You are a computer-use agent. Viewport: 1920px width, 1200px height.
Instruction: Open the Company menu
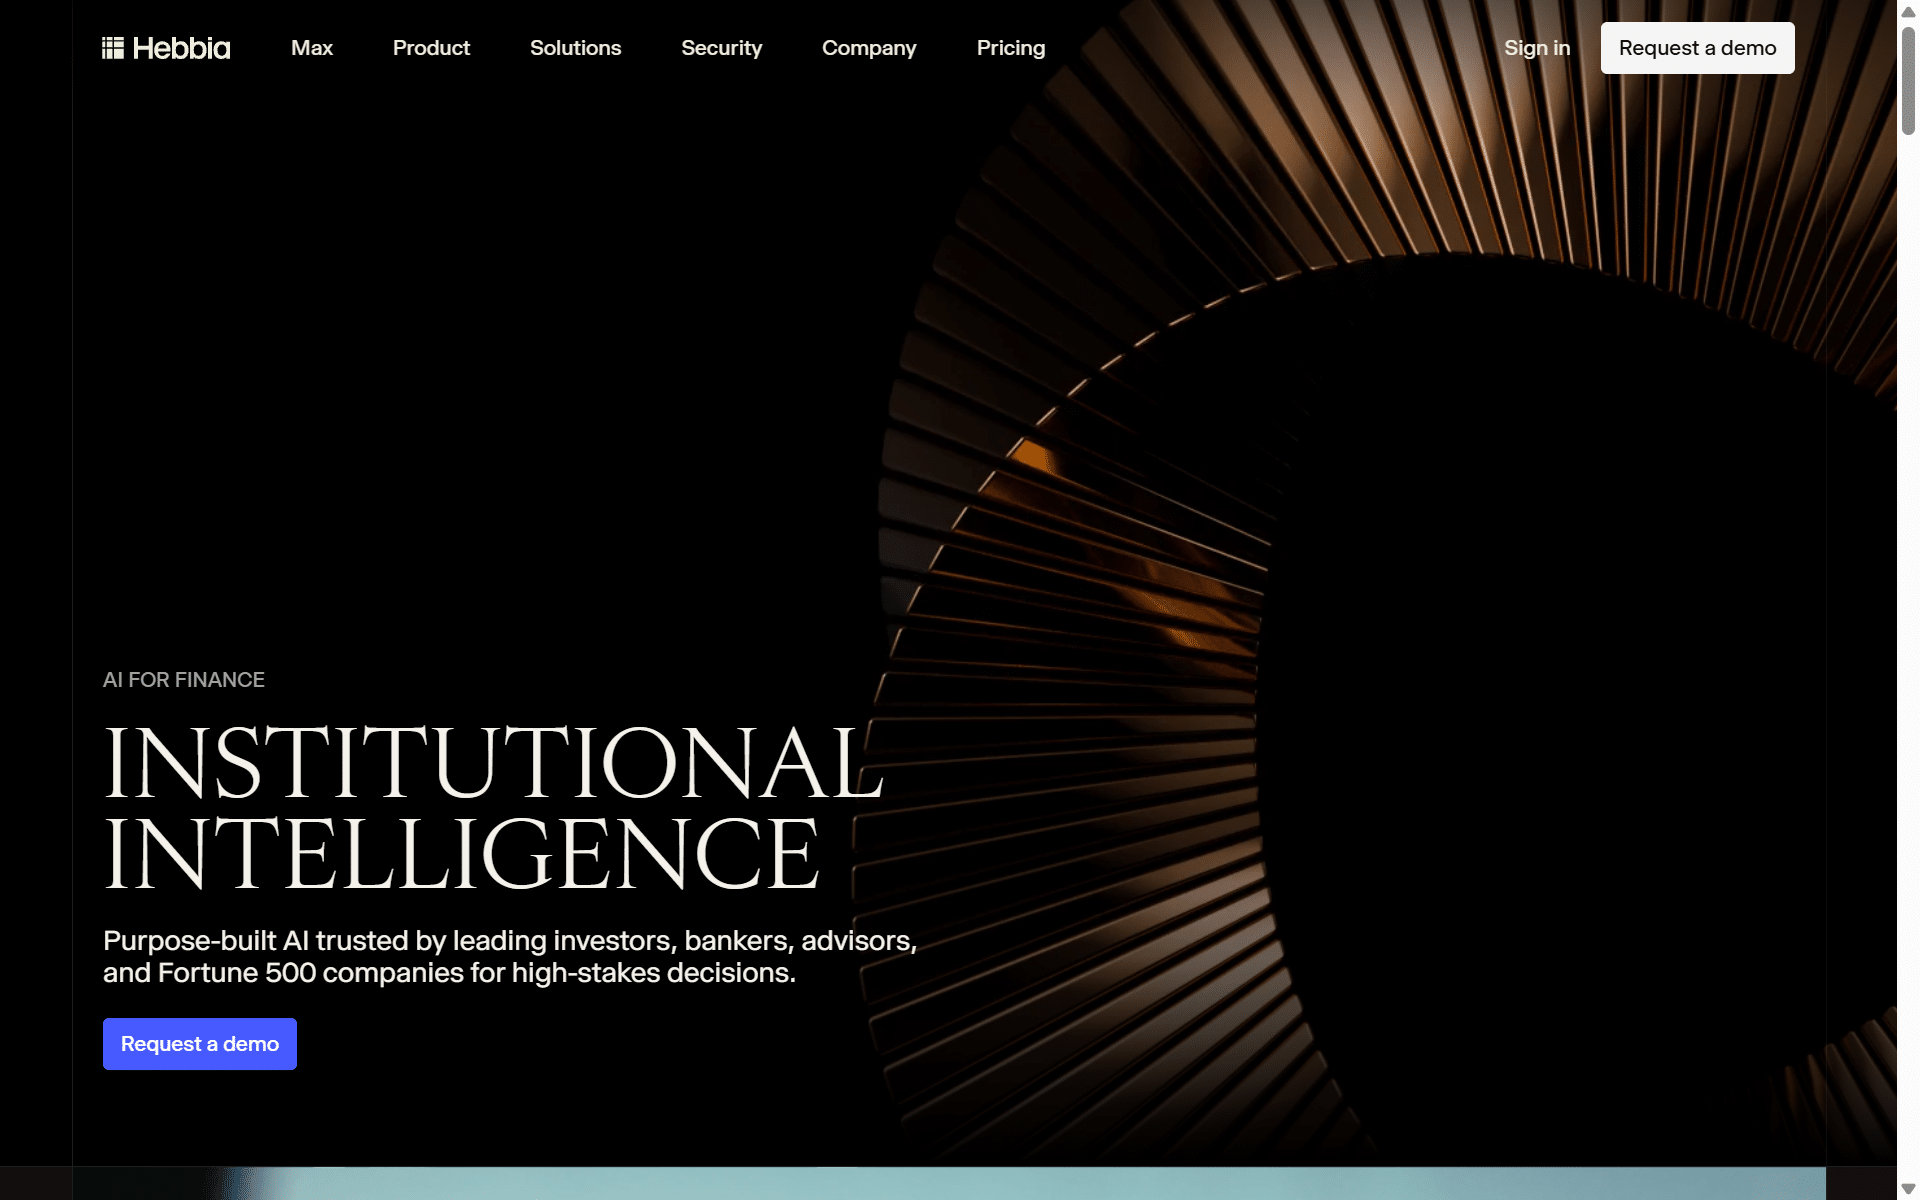click(x=869, y=48)
